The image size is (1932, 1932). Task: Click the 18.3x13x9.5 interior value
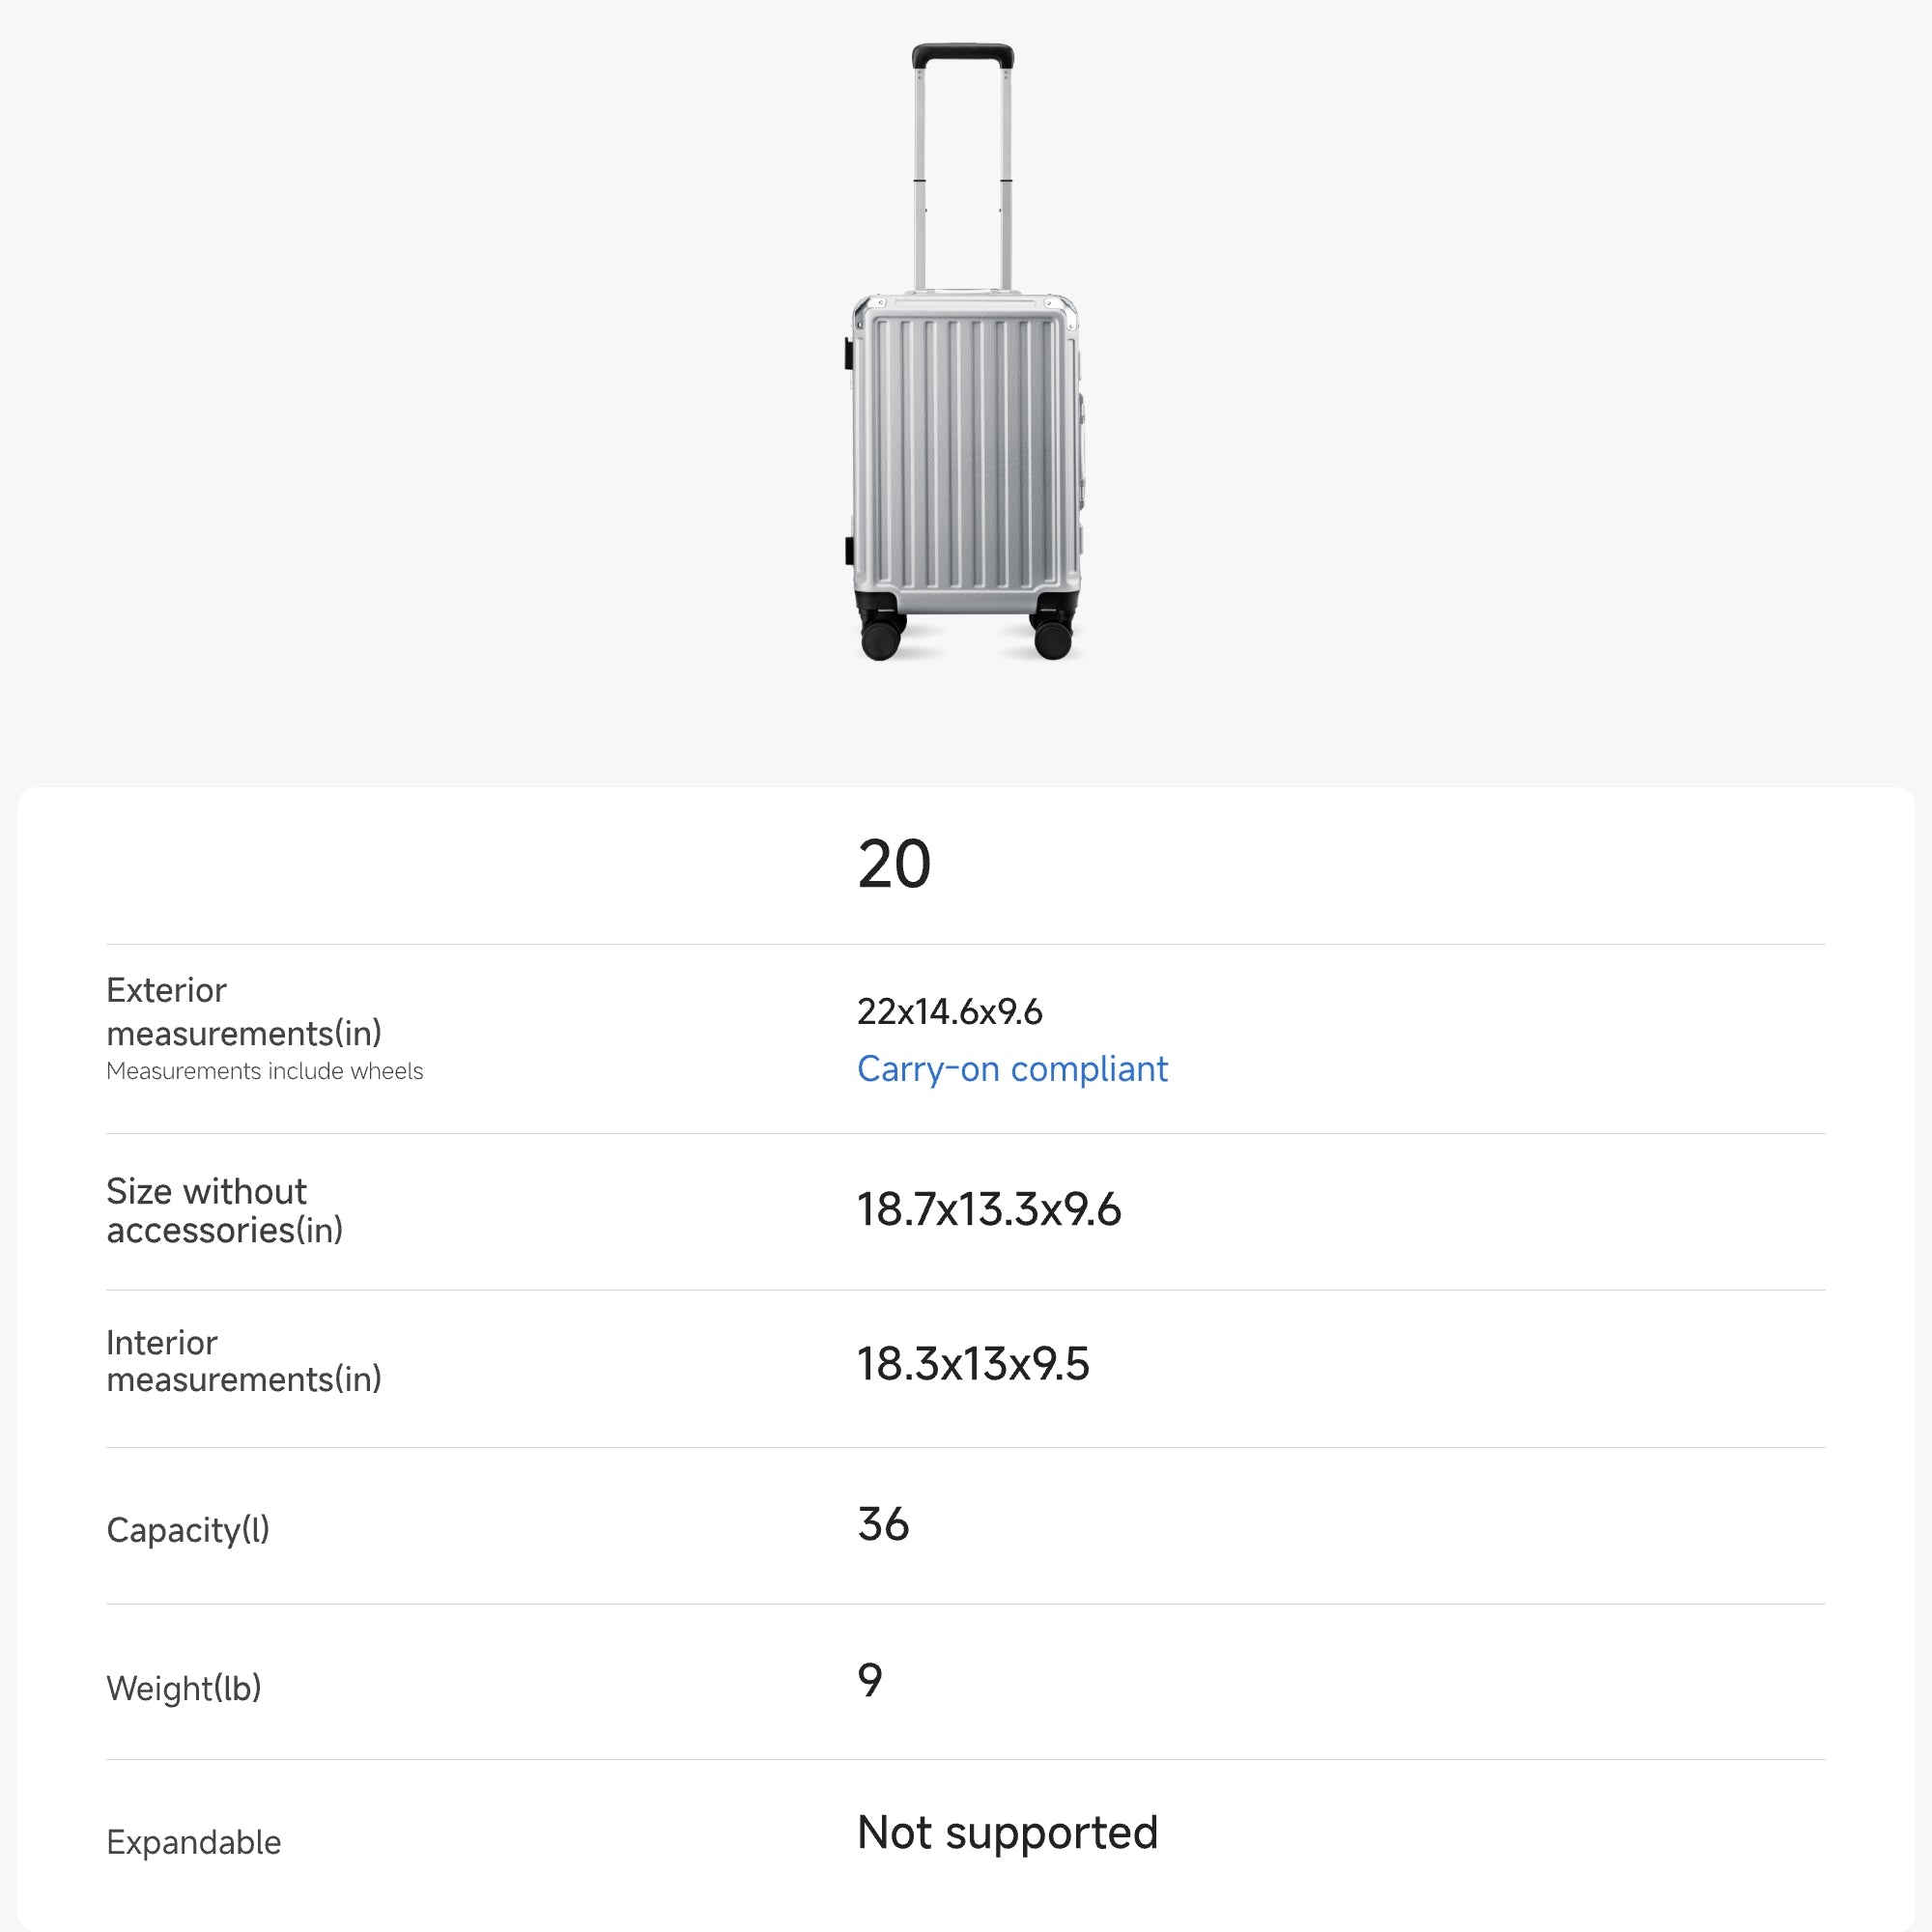pos(973,1364)
